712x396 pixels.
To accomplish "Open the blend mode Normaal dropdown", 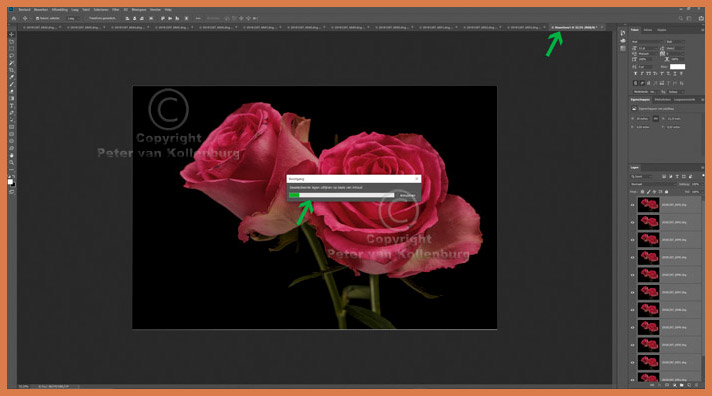I will (x=653, y=184).
